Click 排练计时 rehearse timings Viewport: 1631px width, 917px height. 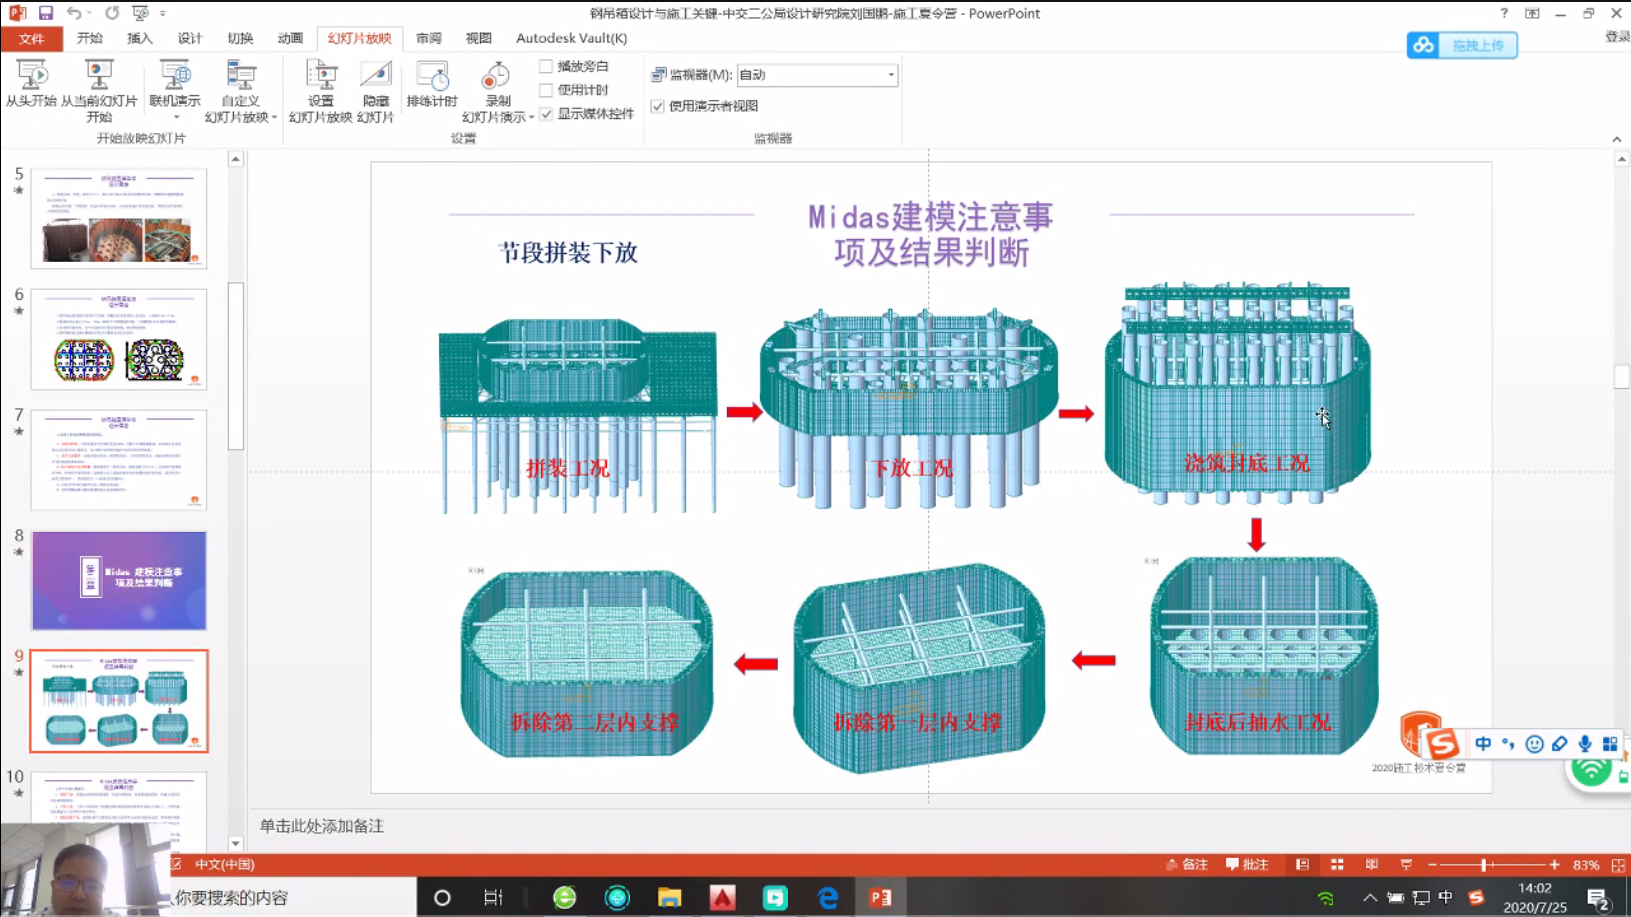(x=432, y=84)
